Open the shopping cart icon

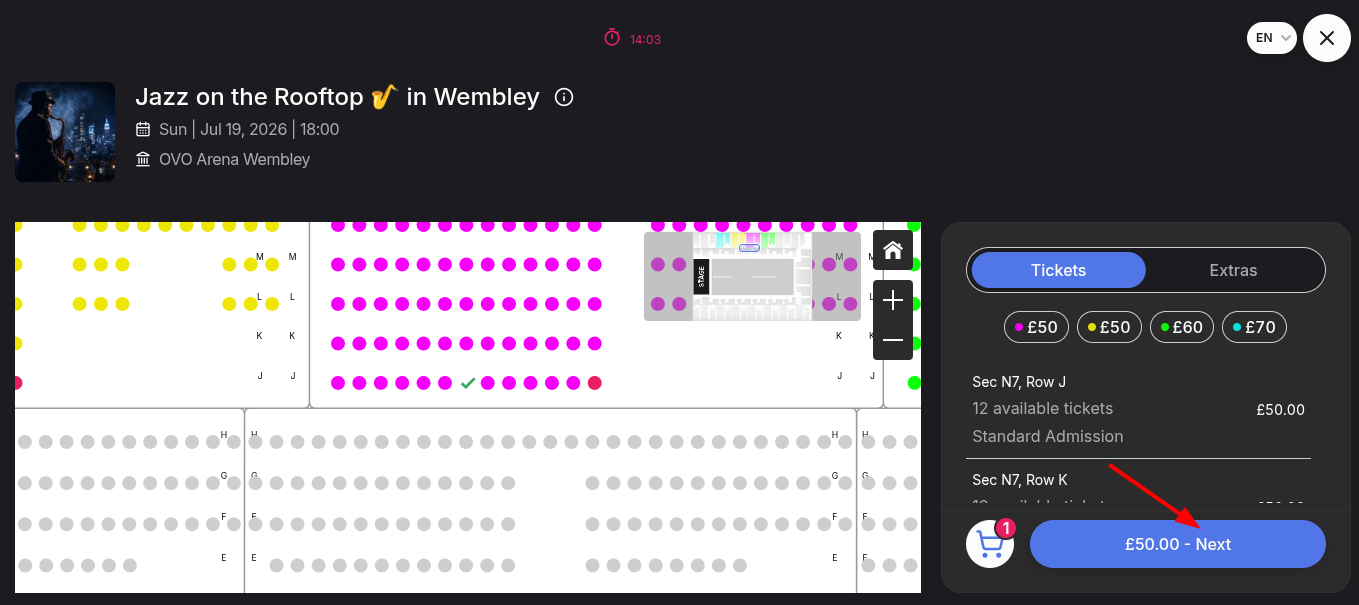point(990,544)
